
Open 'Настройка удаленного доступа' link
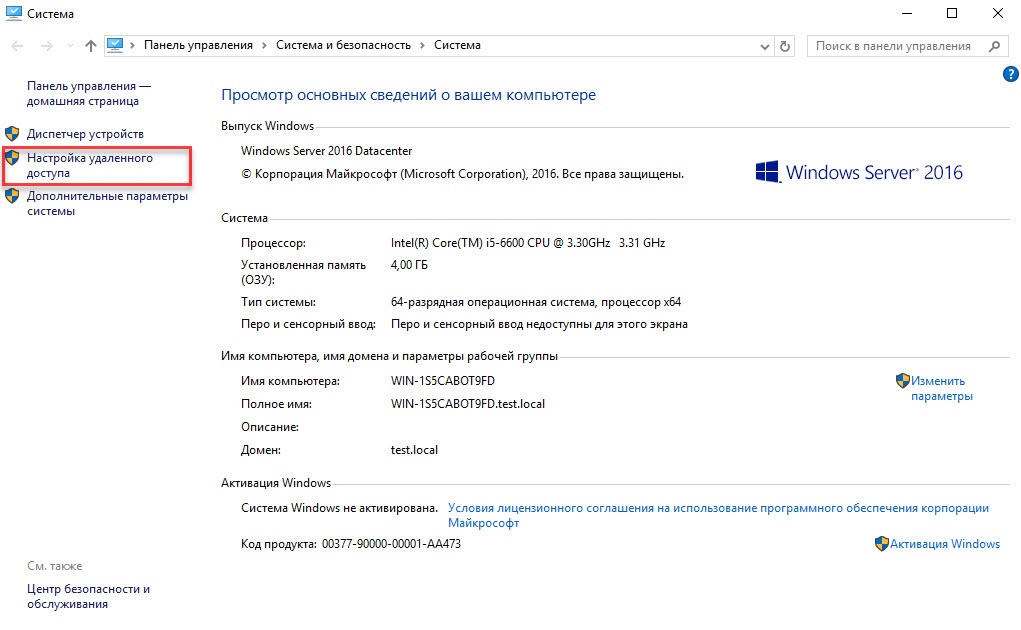(90, 165)
